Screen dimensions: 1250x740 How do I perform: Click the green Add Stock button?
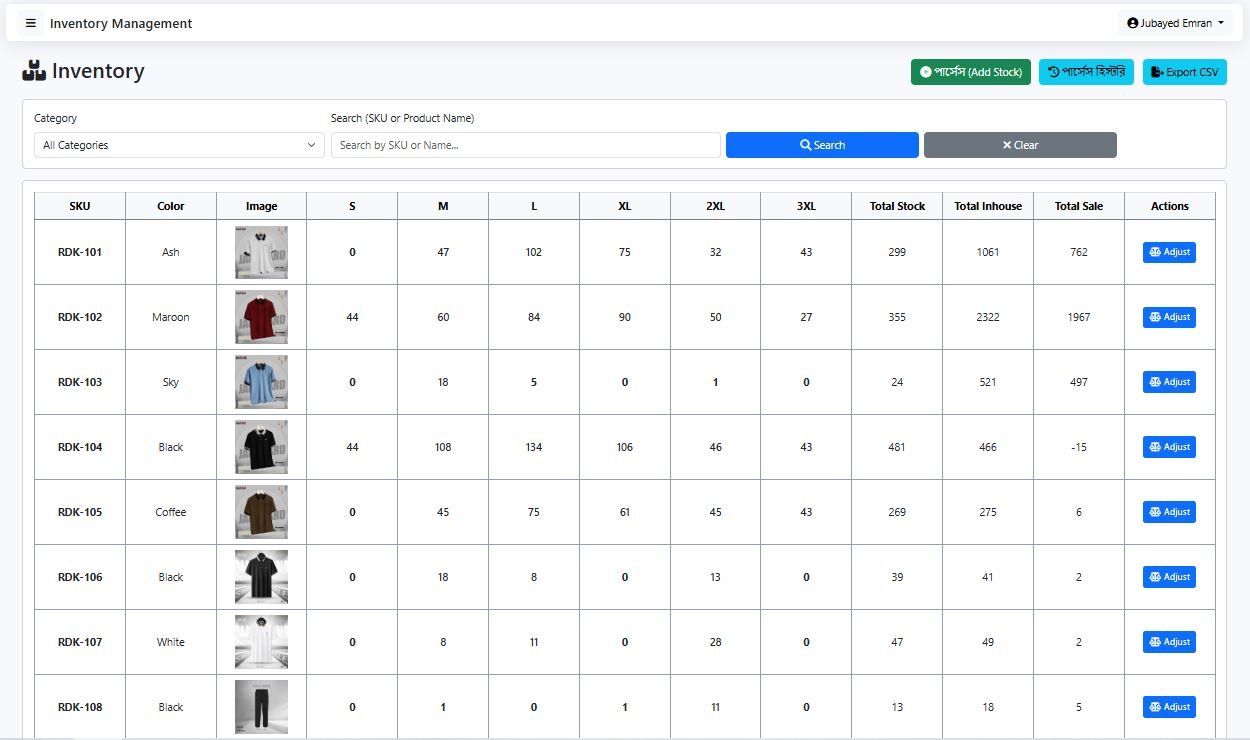pyautogui.click(x=971, y=72)
